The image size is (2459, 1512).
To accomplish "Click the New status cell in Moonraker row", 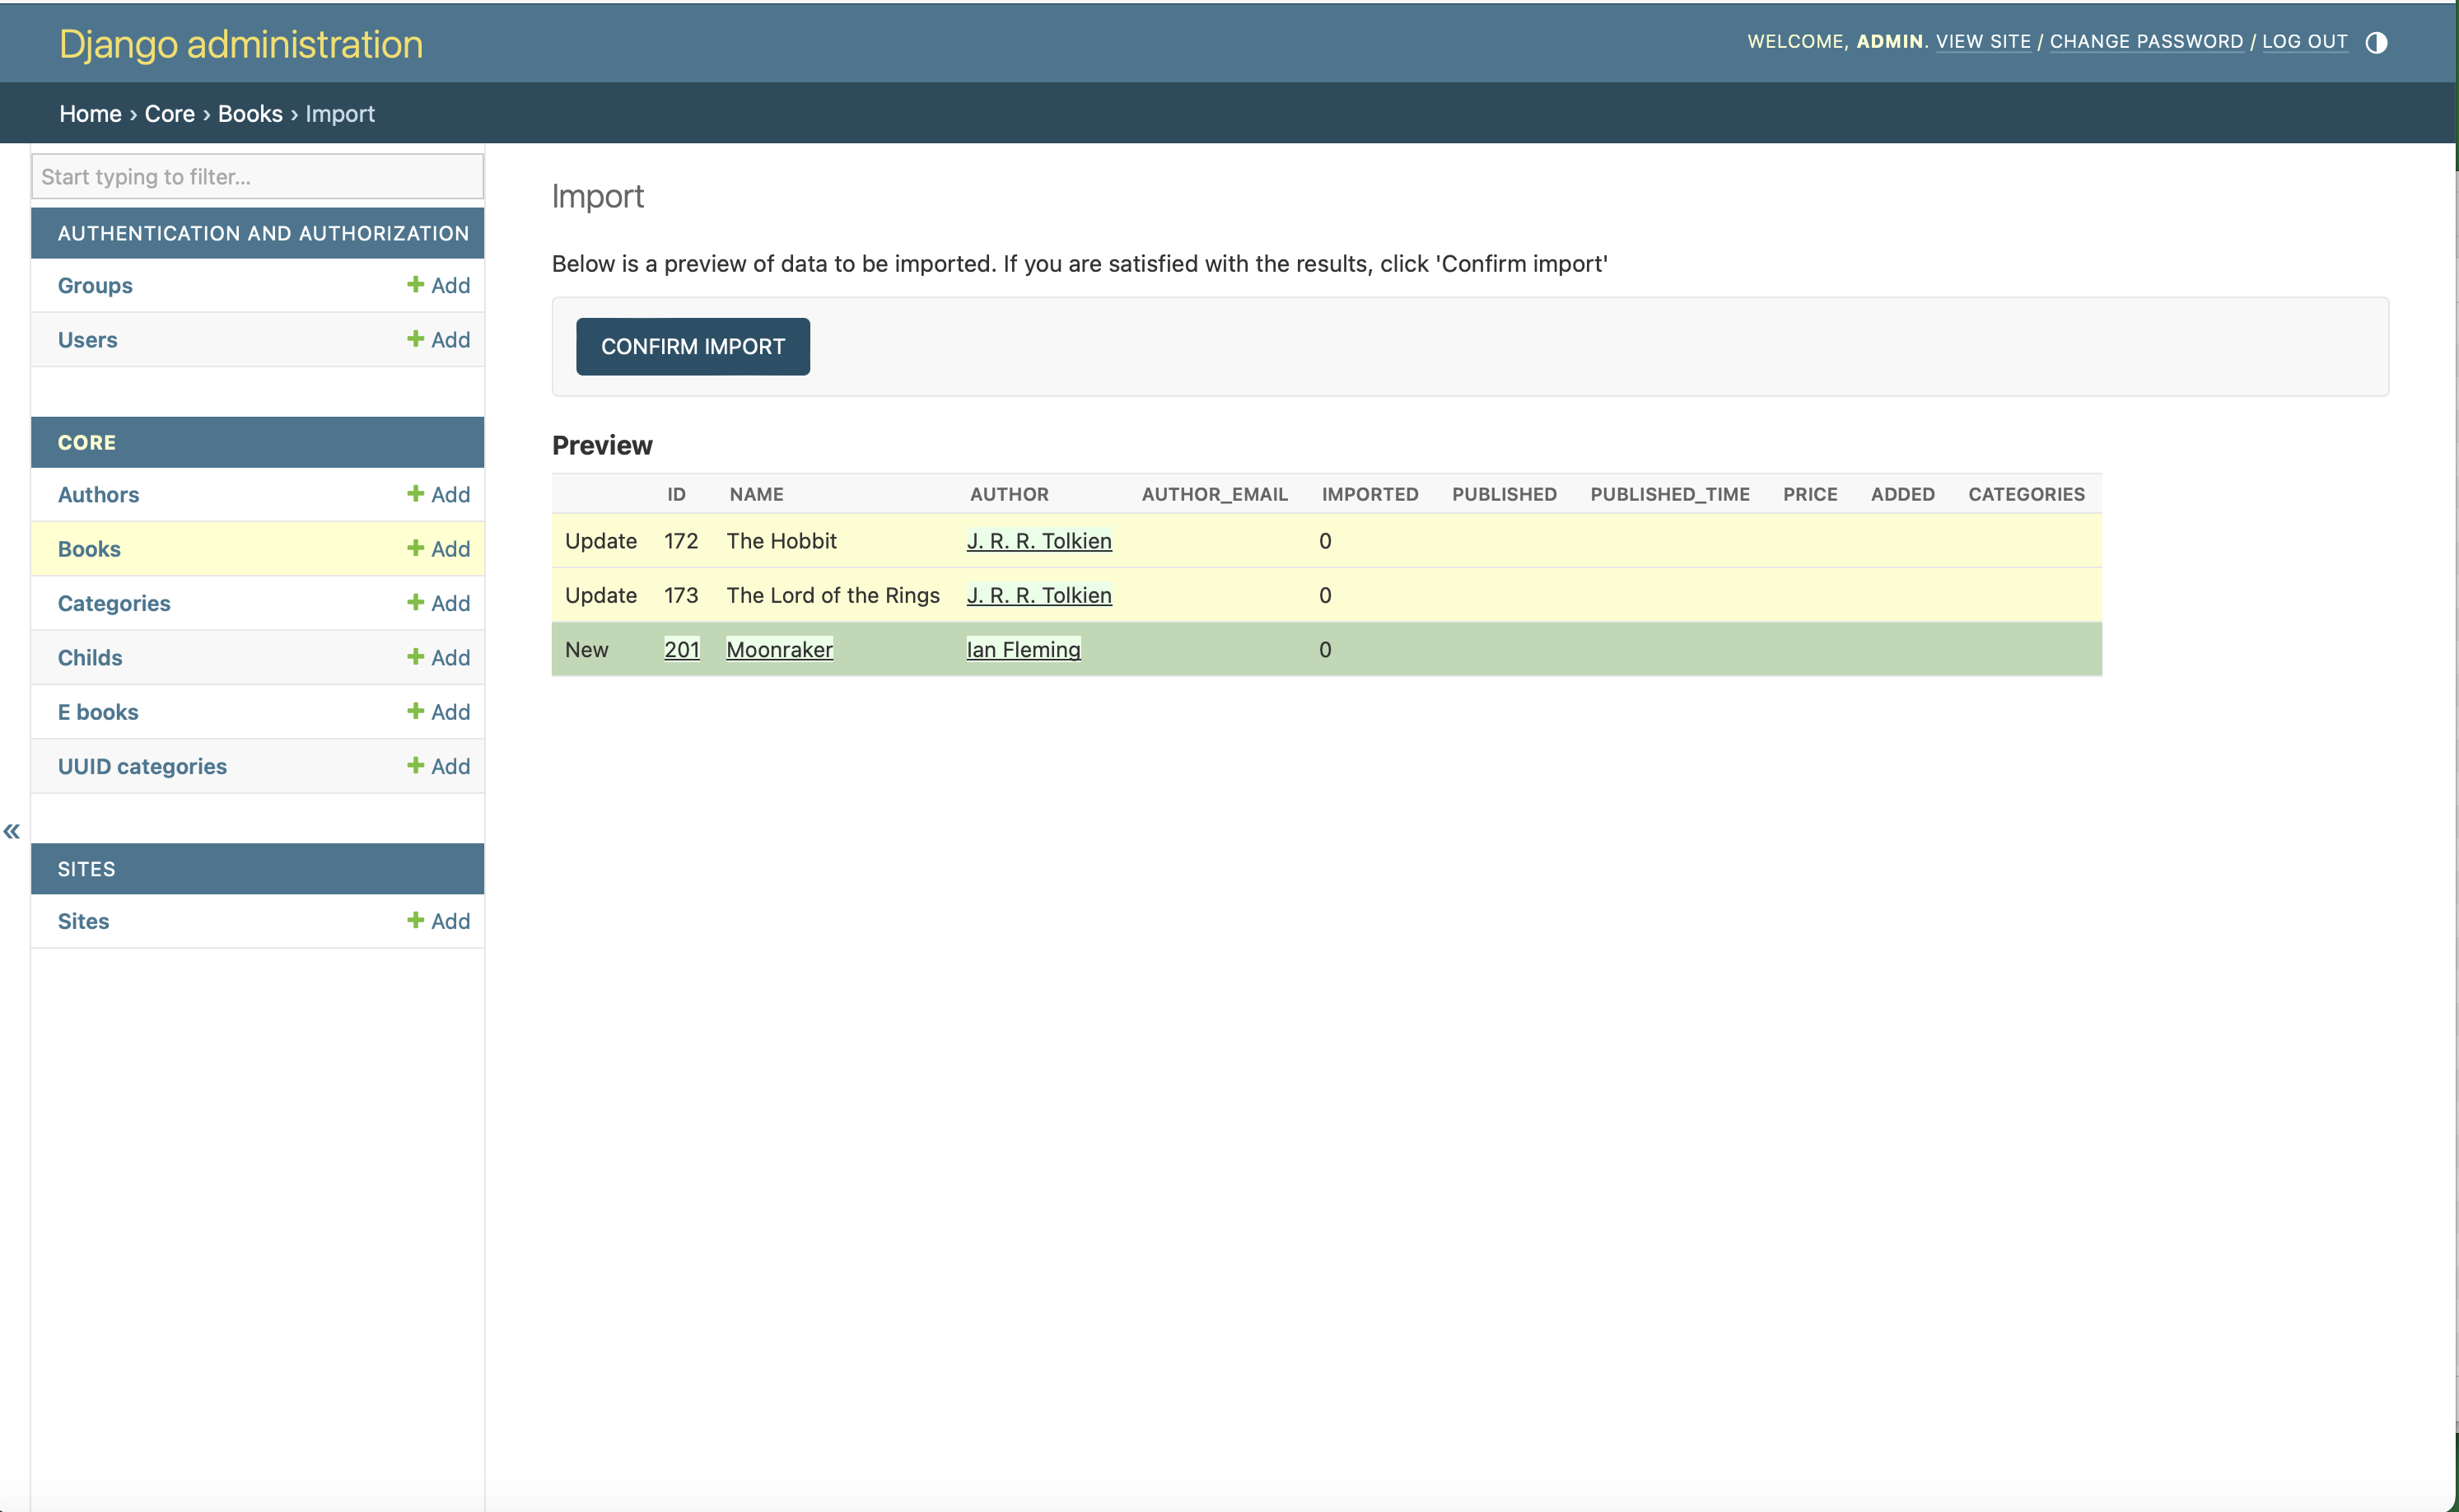I will click(x=587, y=649).
